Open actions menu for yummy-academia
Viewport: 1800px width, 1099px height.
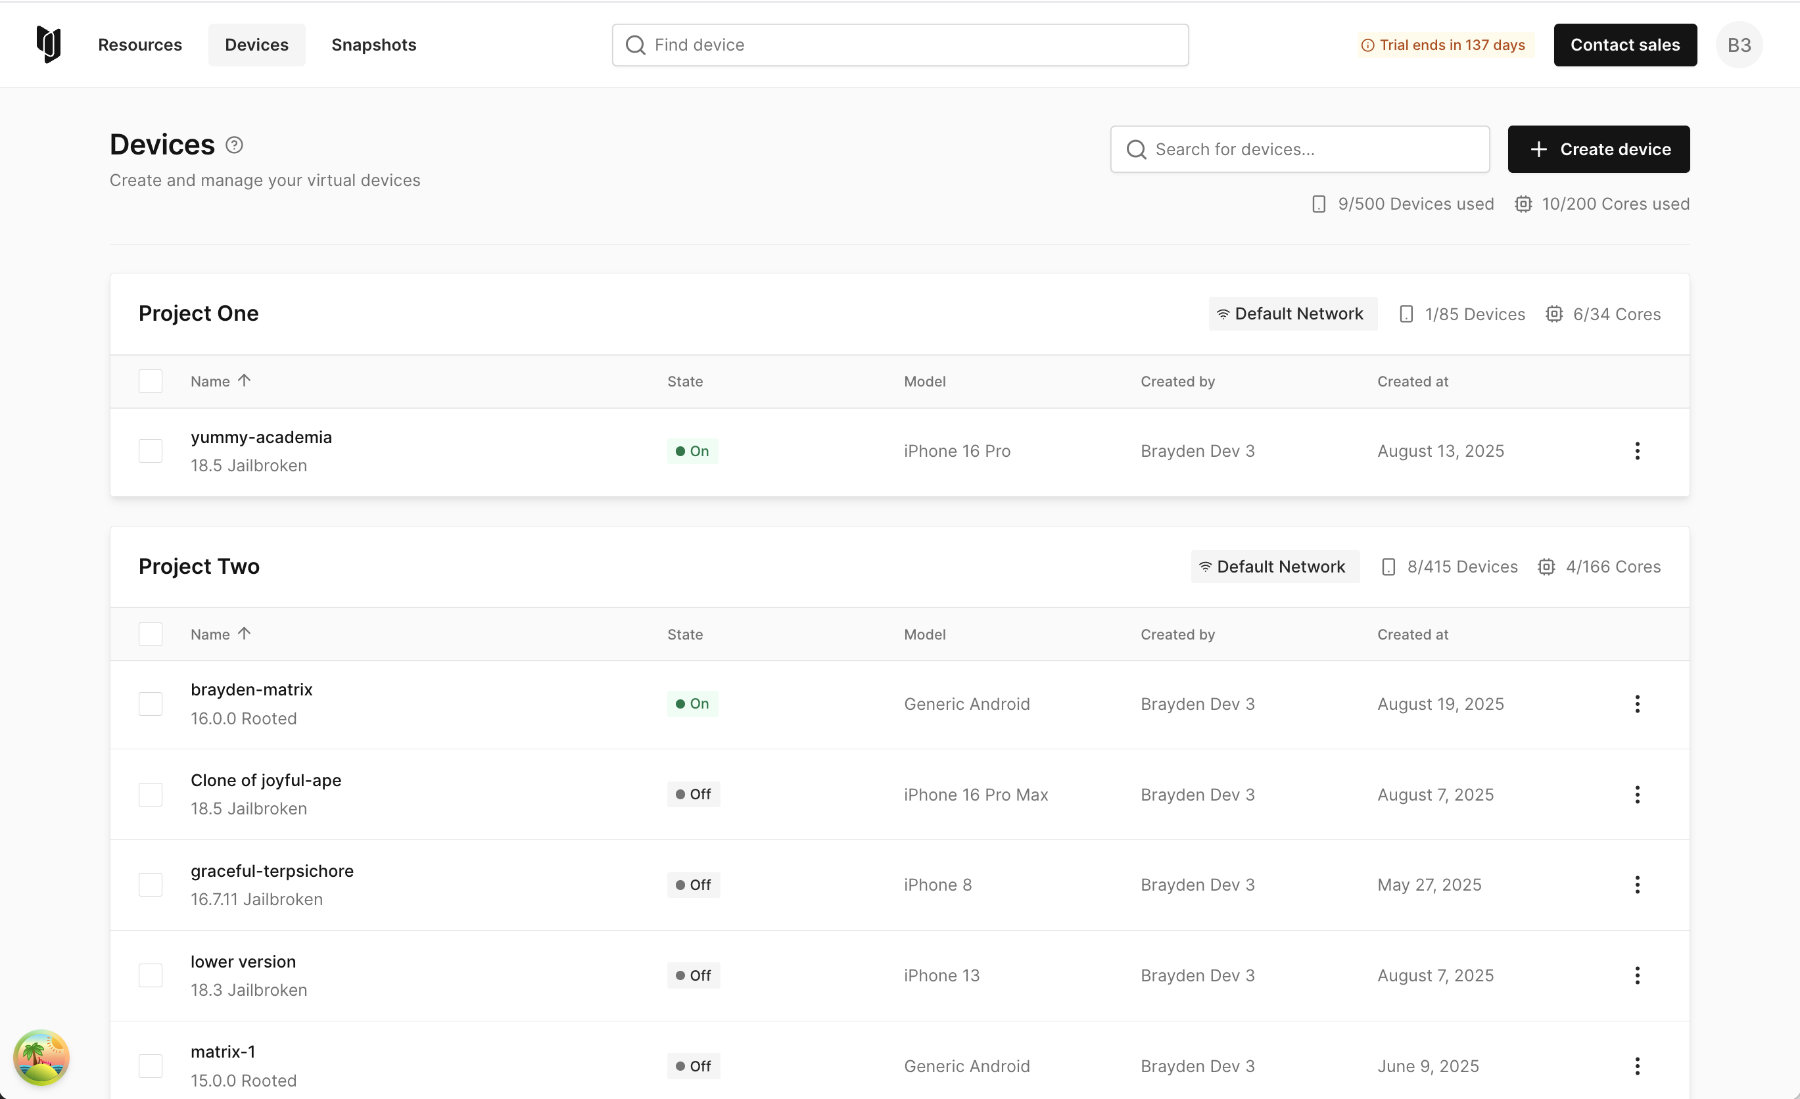click(x=1637, y=451)
